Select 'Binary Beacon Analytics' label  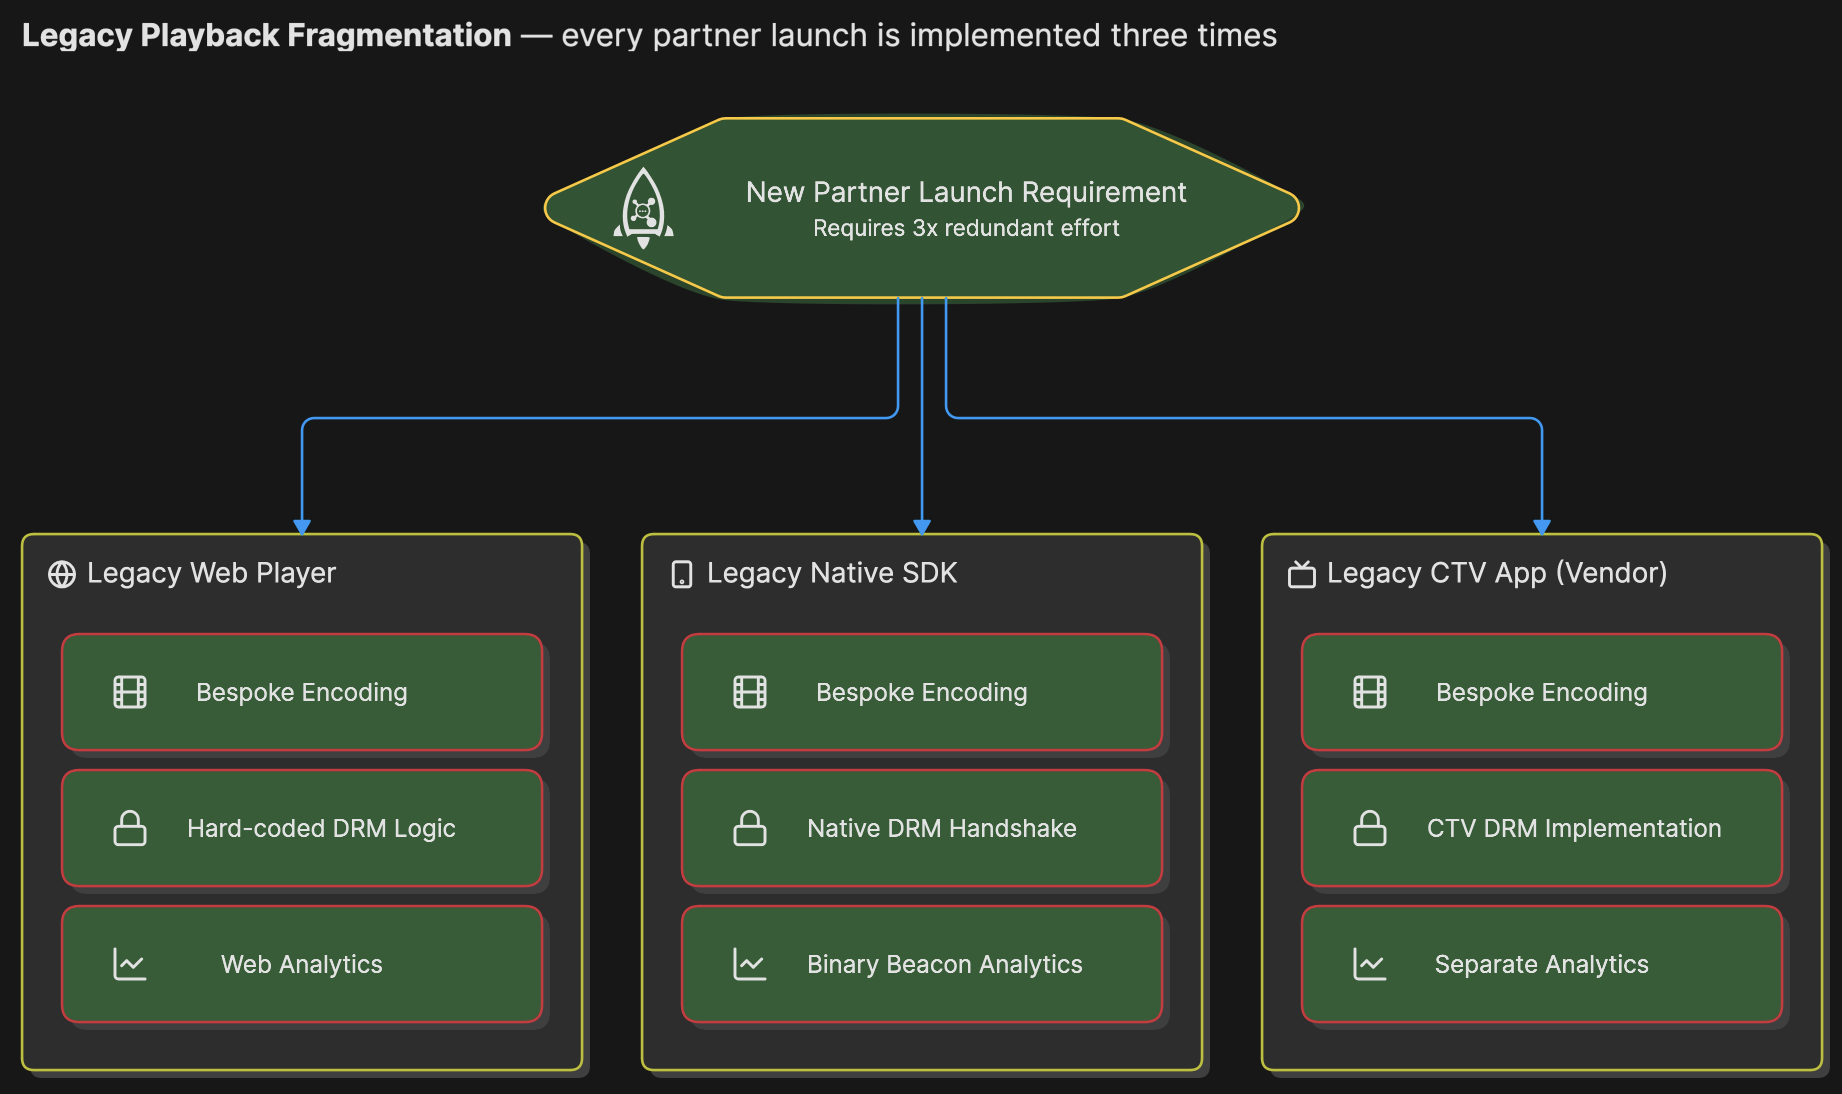point(945,964)
